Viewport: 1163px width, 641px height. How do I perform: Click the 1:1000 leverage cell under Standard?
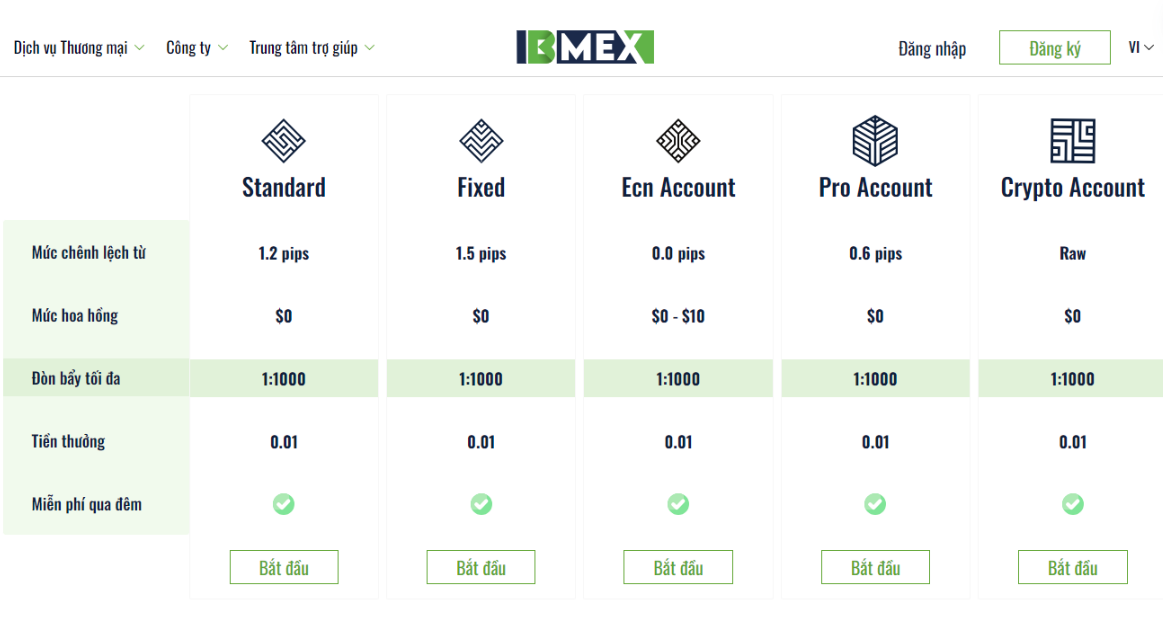[x=284, y=378]
